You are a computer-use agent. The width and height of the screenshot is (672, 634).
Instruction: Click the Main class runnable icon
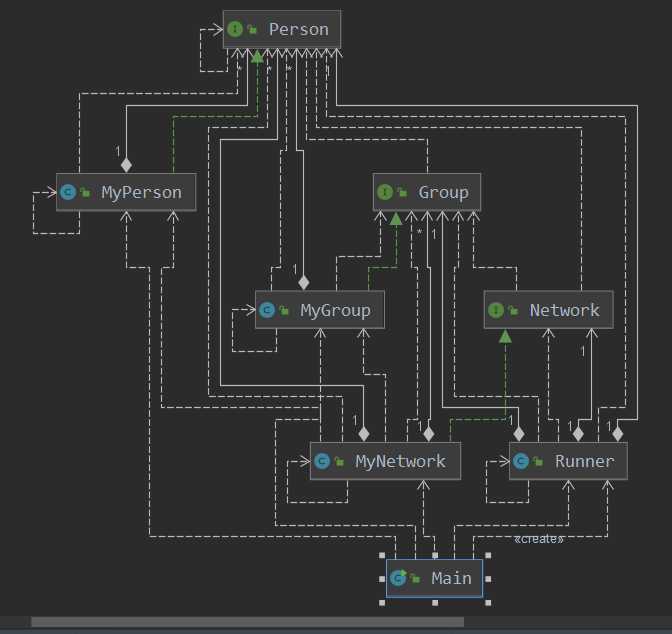399,578
